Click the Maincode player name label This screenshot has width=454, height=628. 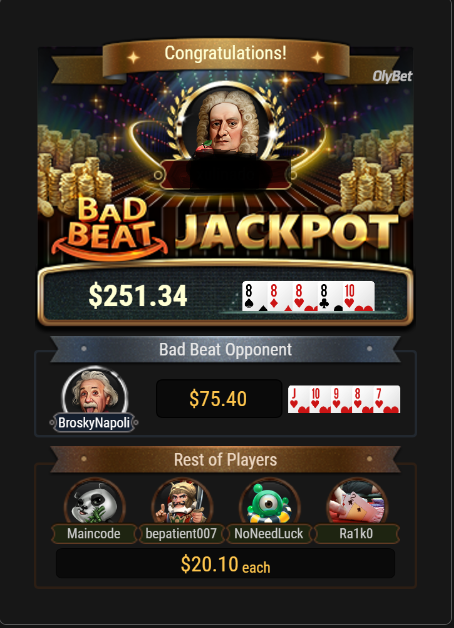click(94, 533)
